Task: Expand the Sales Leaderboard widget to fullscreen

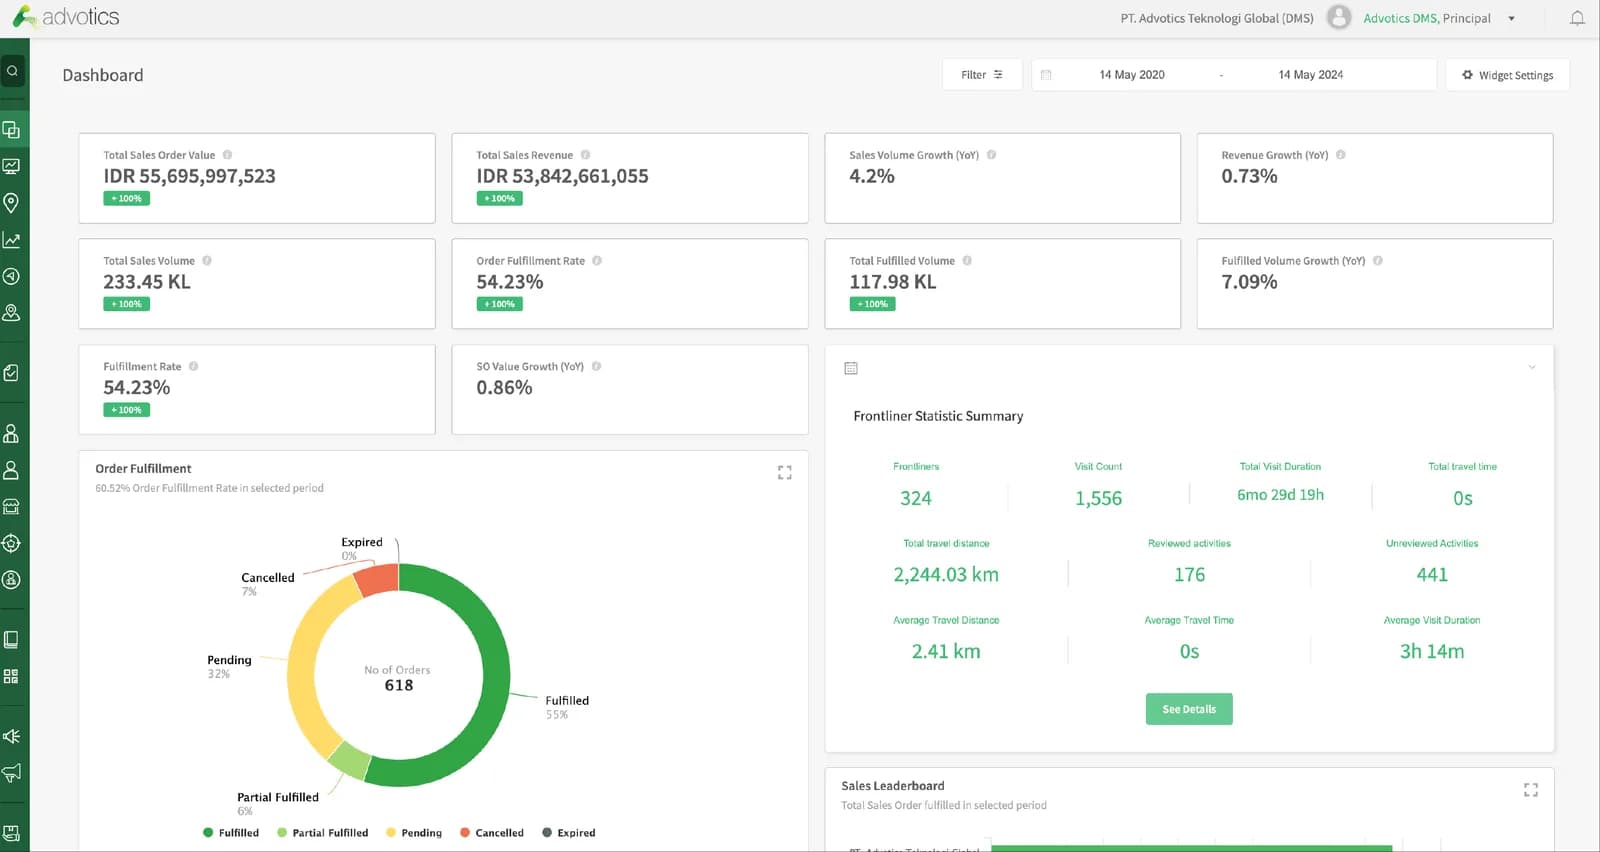Action: tap(1531, 790)
